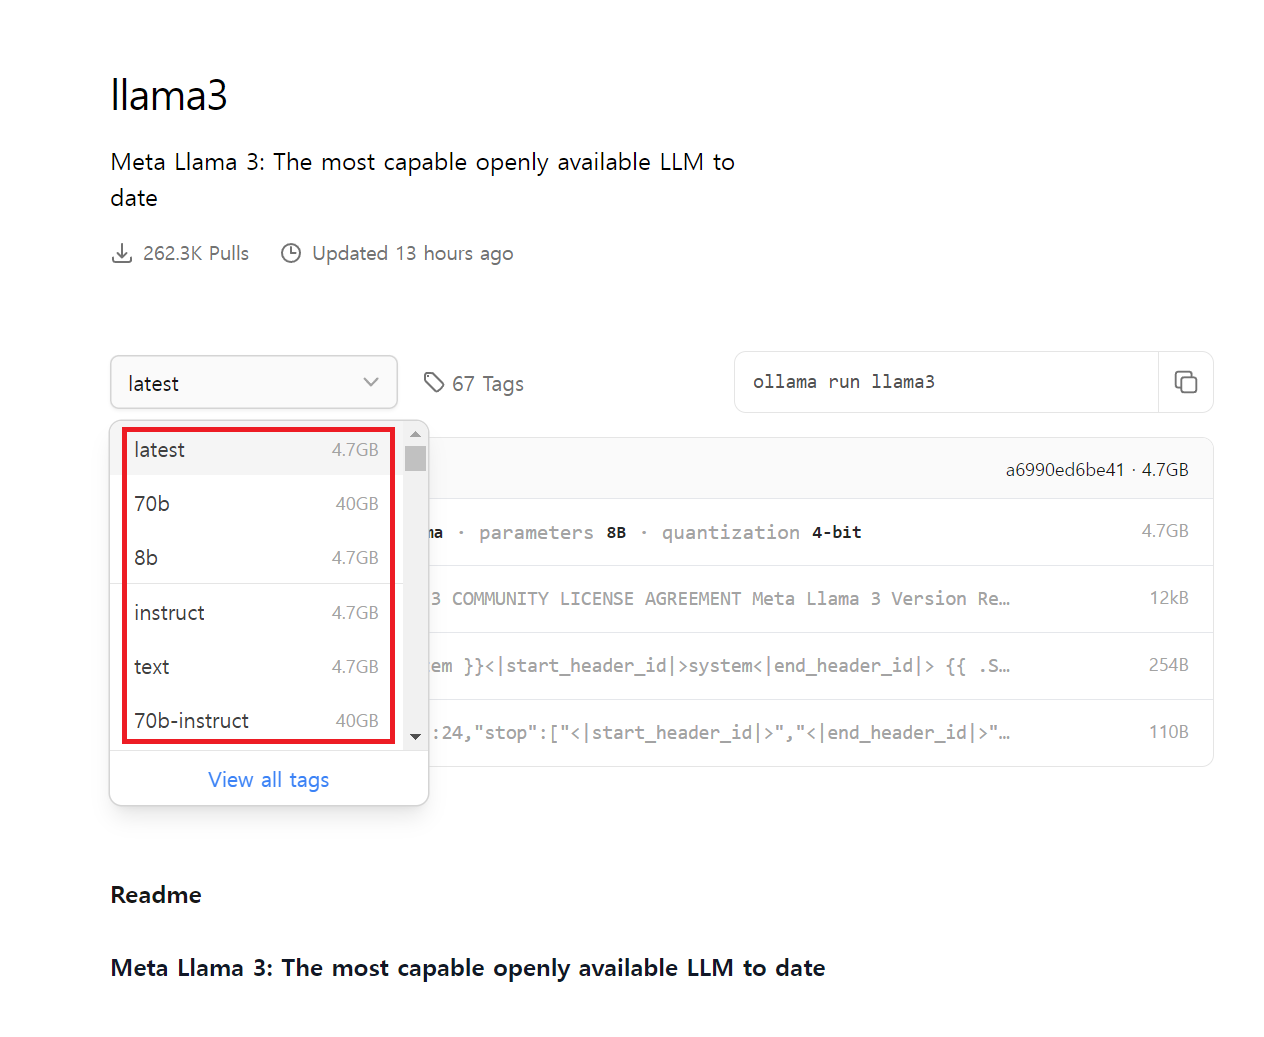Open the parameters 8B quantization row
This screenshot has height=1037, width=1264.
tap(821, 532)
